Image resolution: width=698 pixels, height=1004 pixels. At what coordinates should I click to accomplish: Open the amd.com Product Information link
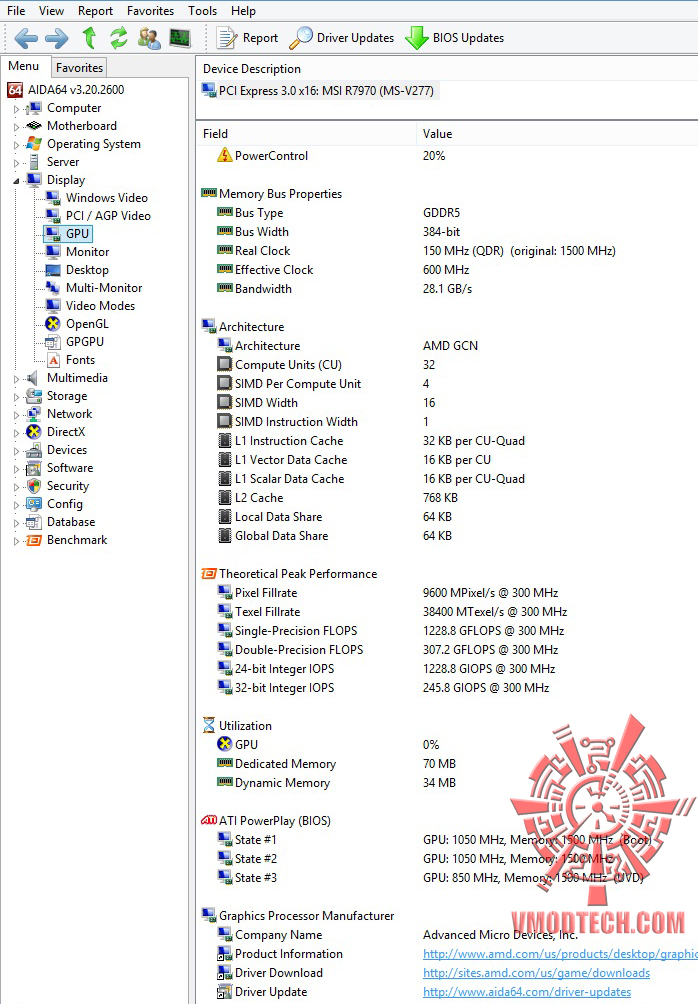point(560,954)
